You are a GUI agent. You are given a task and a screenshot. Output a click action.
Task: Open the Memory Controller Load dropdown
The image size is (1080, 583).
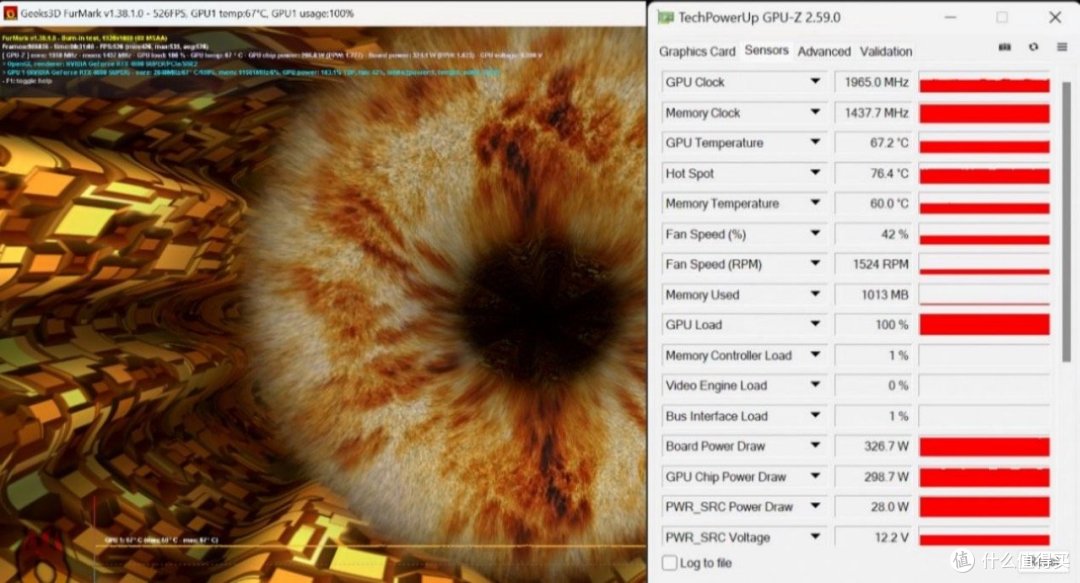coord(816,354)
